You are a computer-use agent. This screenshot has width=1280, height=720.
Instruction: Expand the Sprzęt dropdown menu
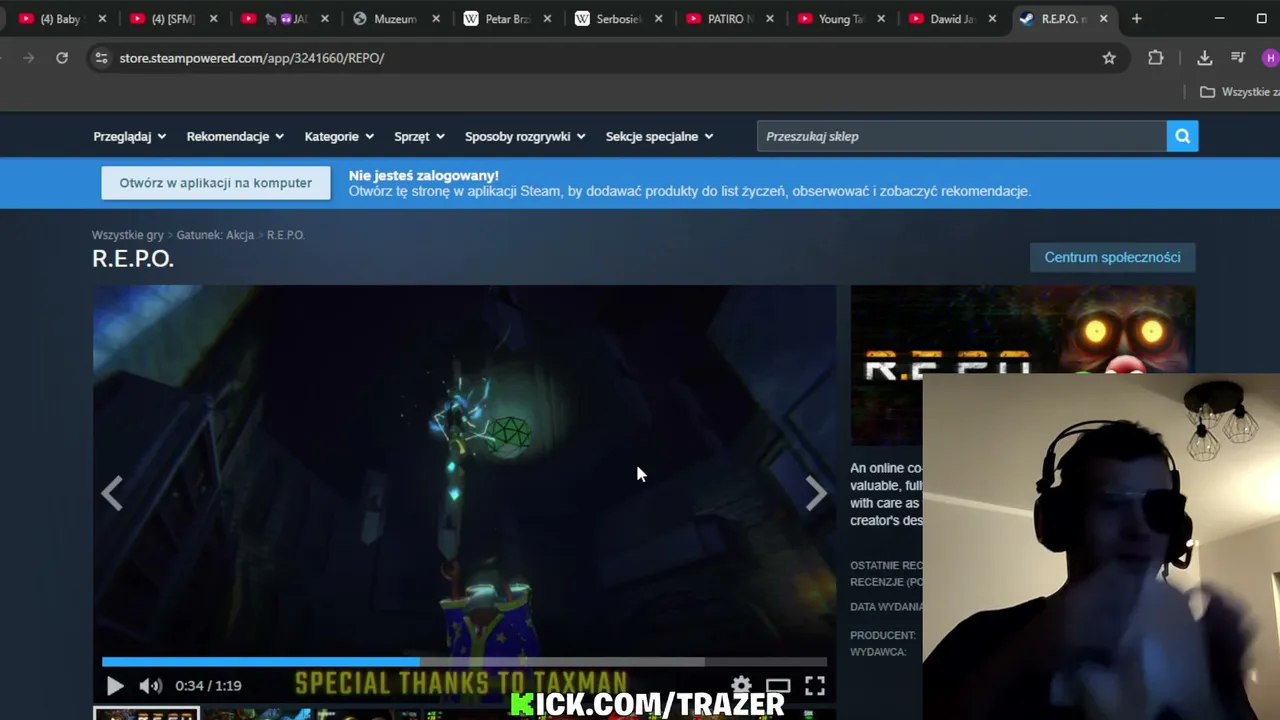[419, 136]
